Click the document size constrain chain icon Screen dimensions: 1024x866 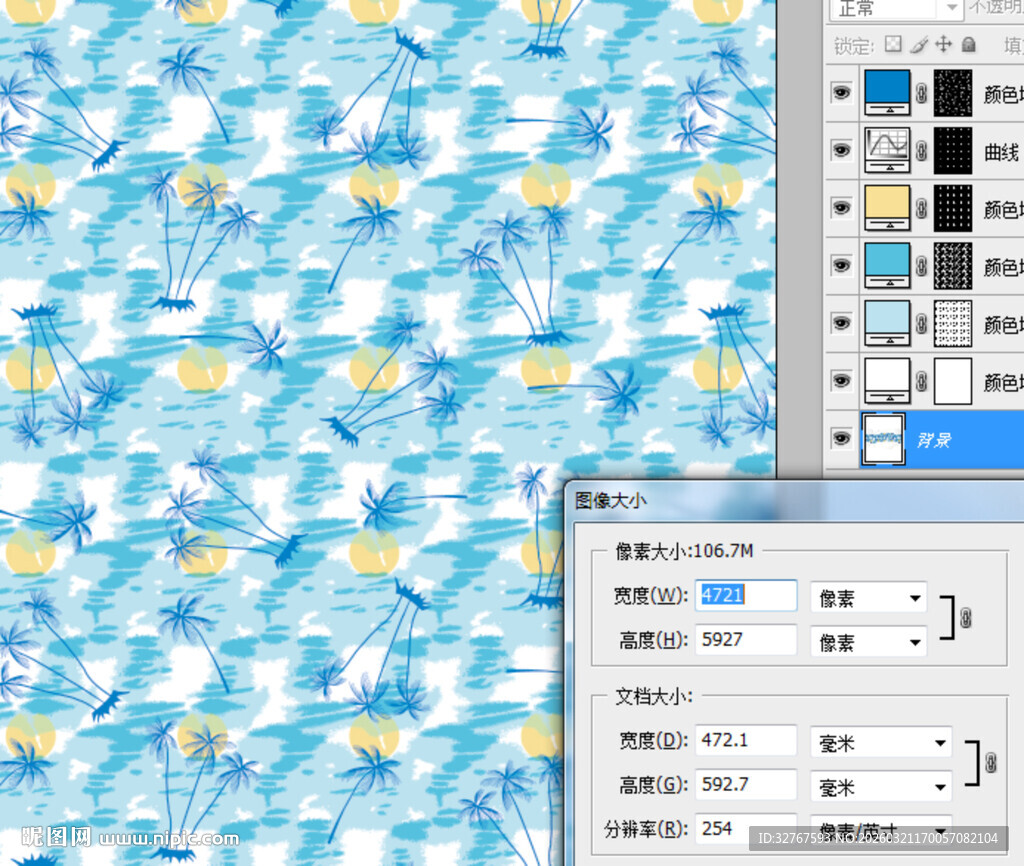pos(991,762)
